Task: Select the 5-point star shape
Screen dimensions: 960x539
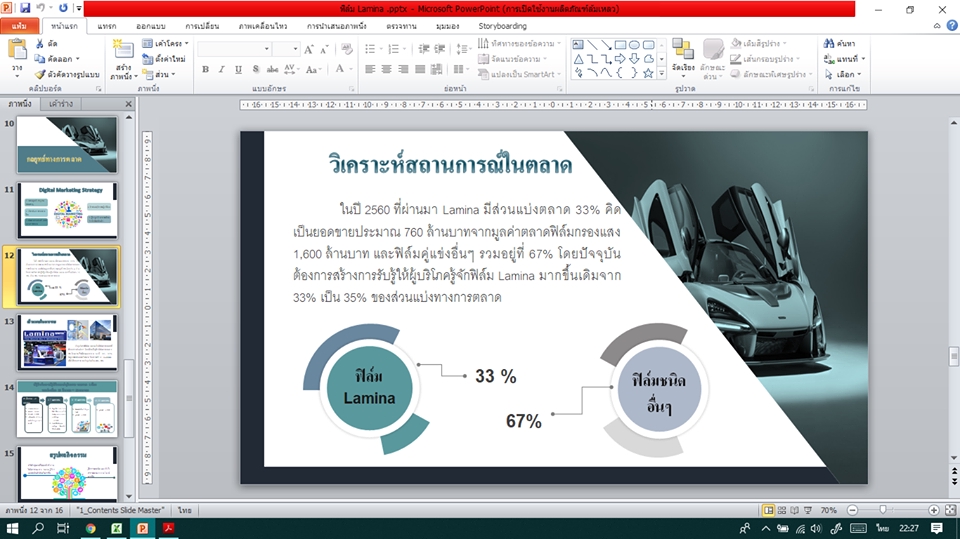Action: [648, 73]
